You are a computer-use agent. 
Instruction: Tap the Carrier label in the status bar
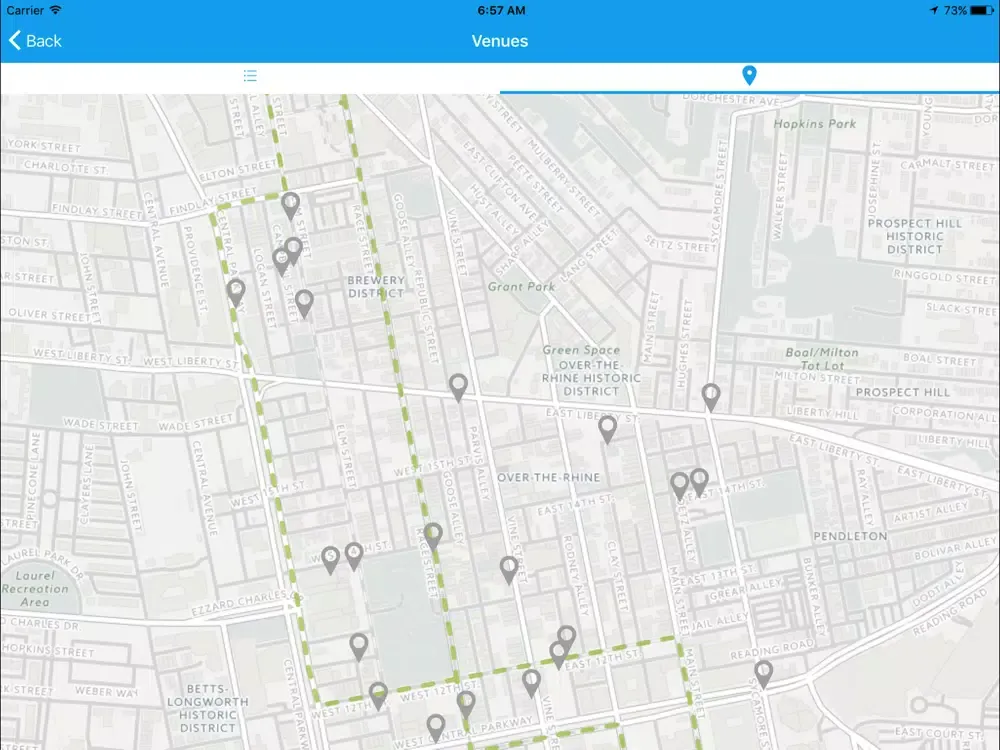point(25,10)
